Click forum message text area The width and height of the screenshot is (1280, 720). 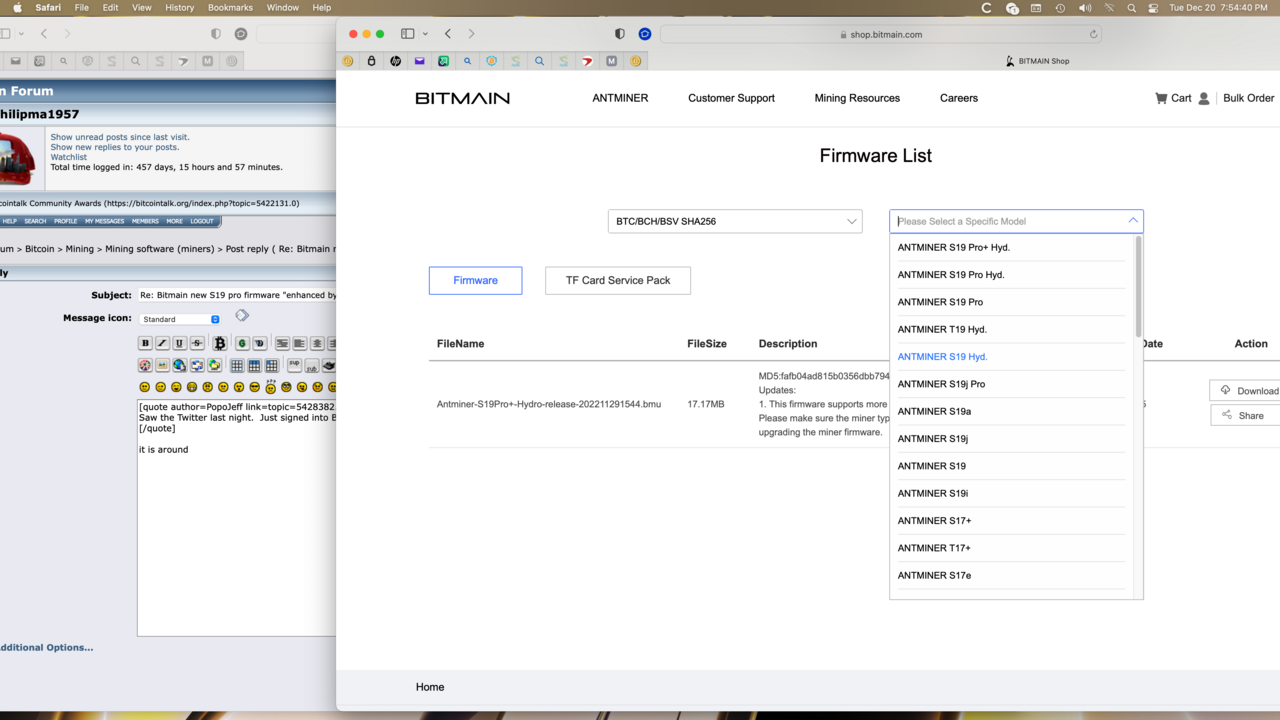(x=237, y=518)
